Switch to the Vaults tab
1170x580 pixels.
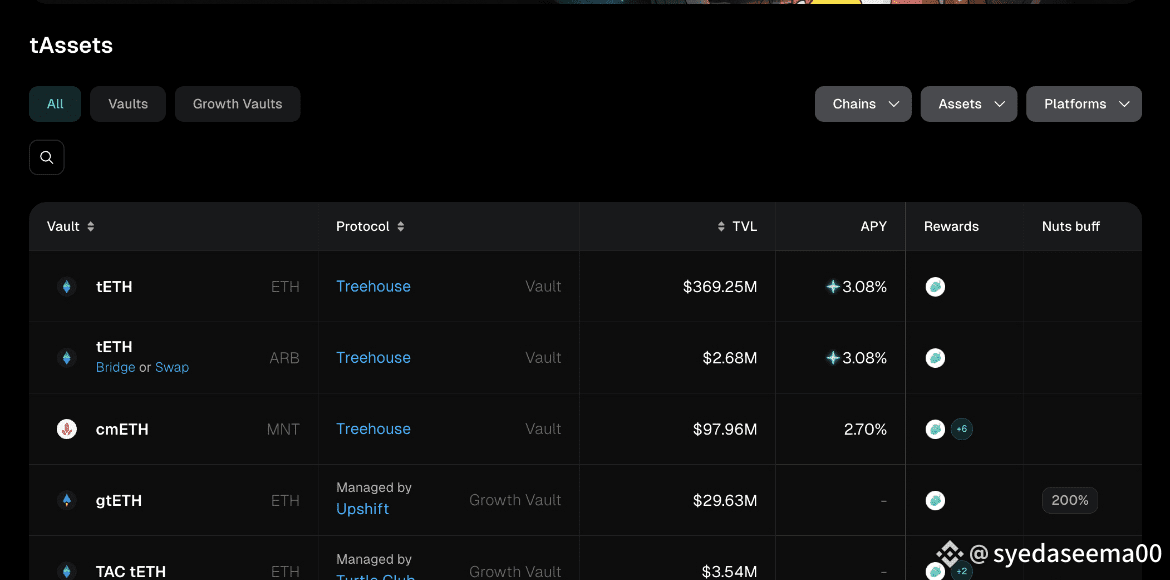(x=128, y=104)
